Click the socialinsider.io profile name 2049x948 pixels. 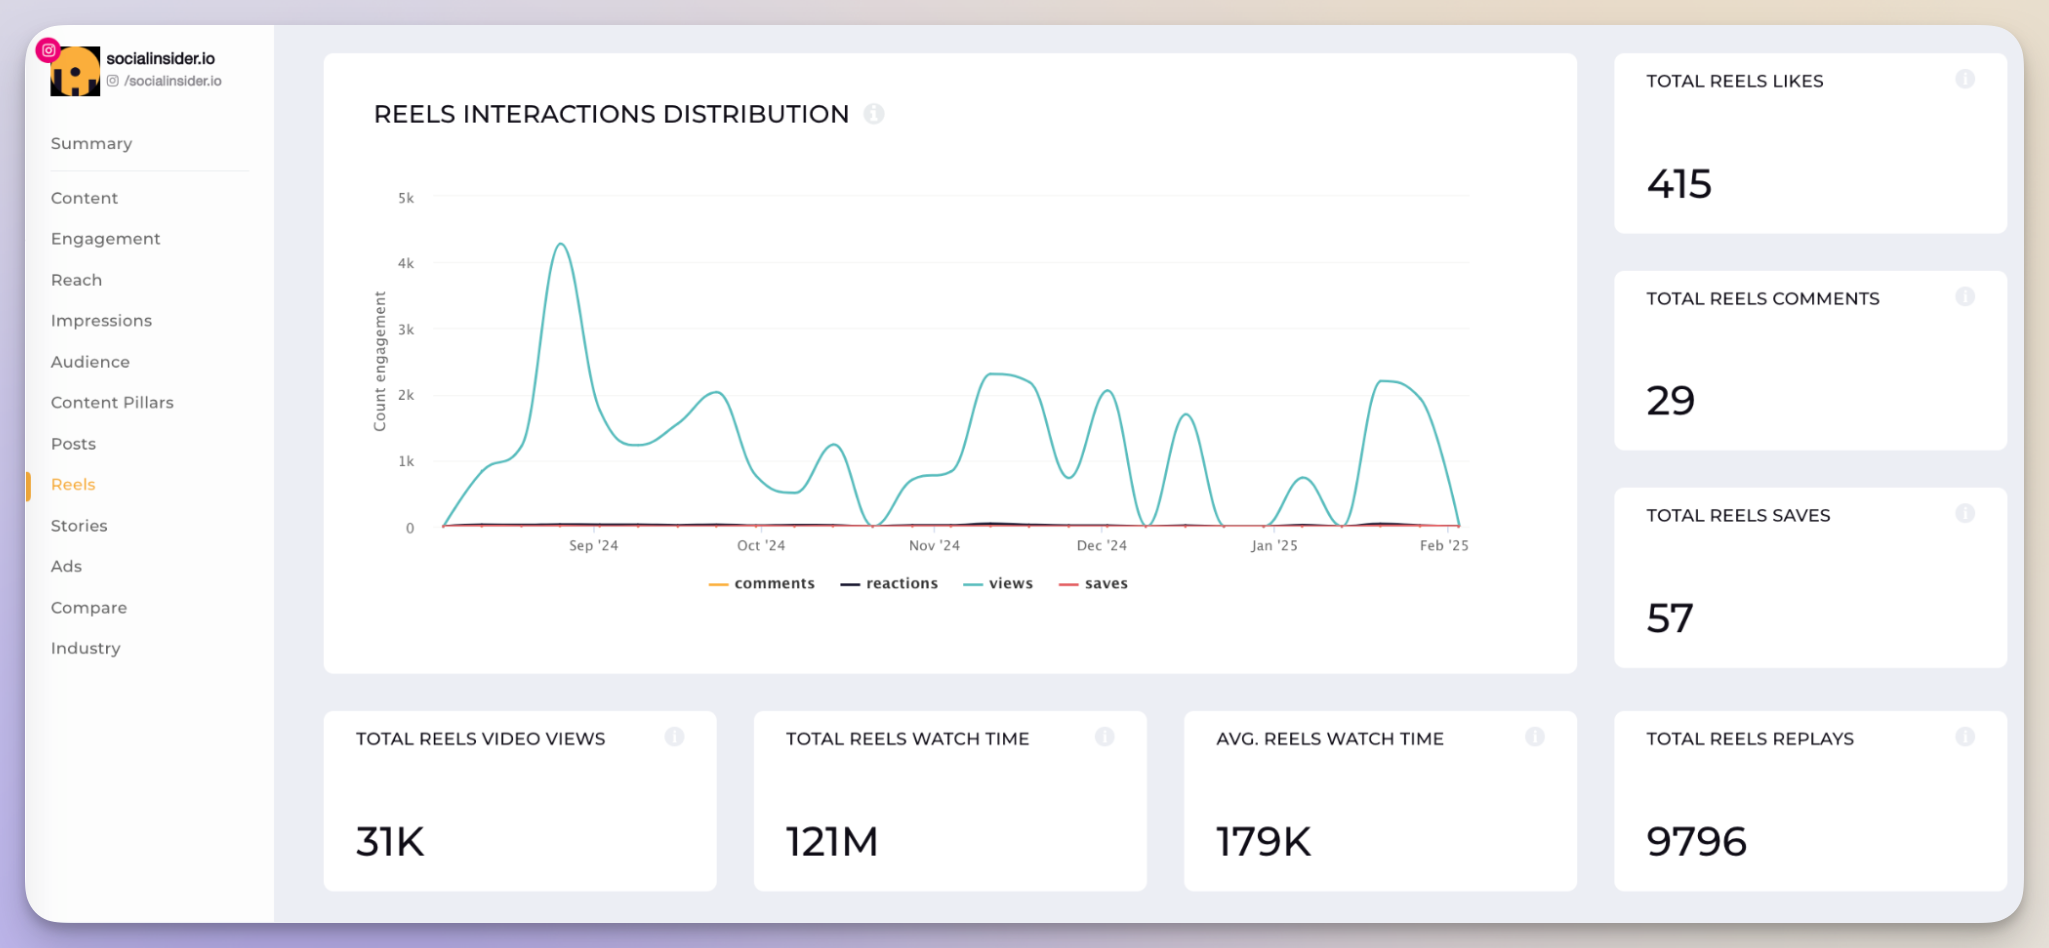(x=160, y=59)
